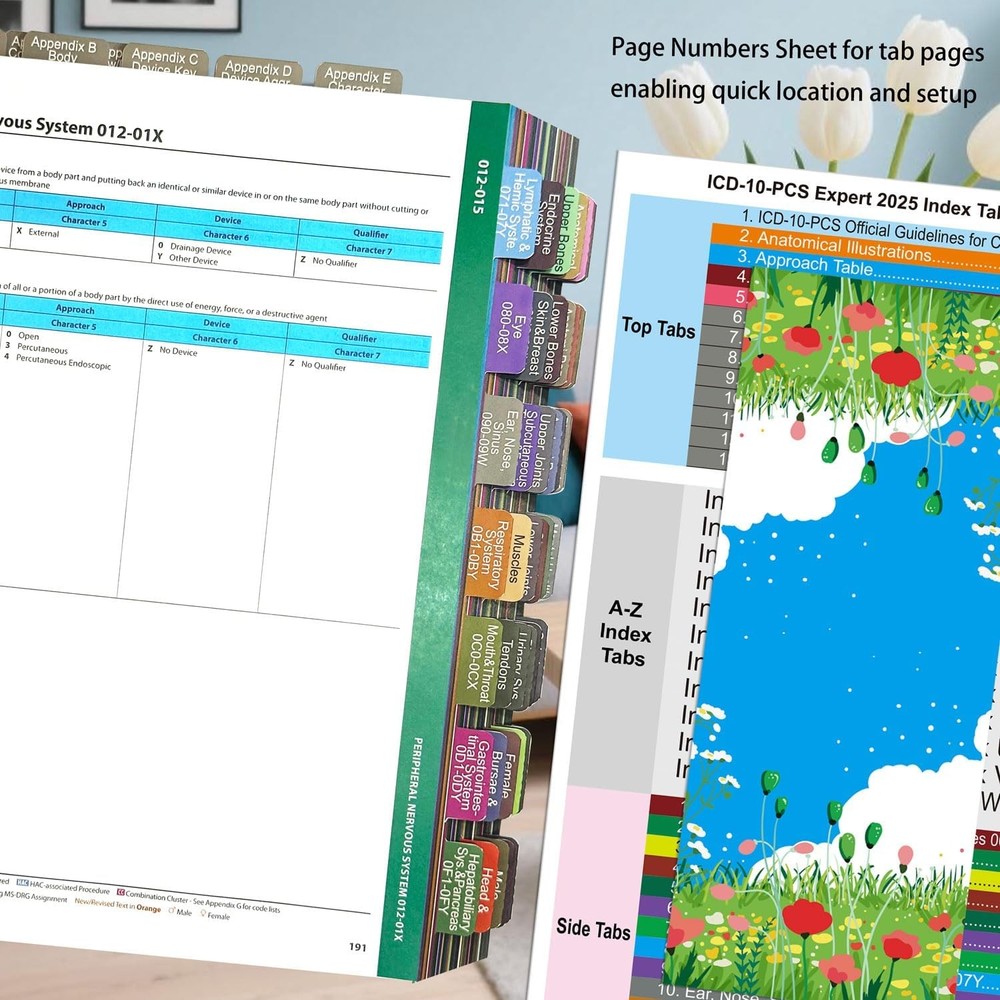The image size is (1000, 1000).
Task: Open the Ear, Nose, Sinus 090-09W tab
Action: tap(501, 443)
